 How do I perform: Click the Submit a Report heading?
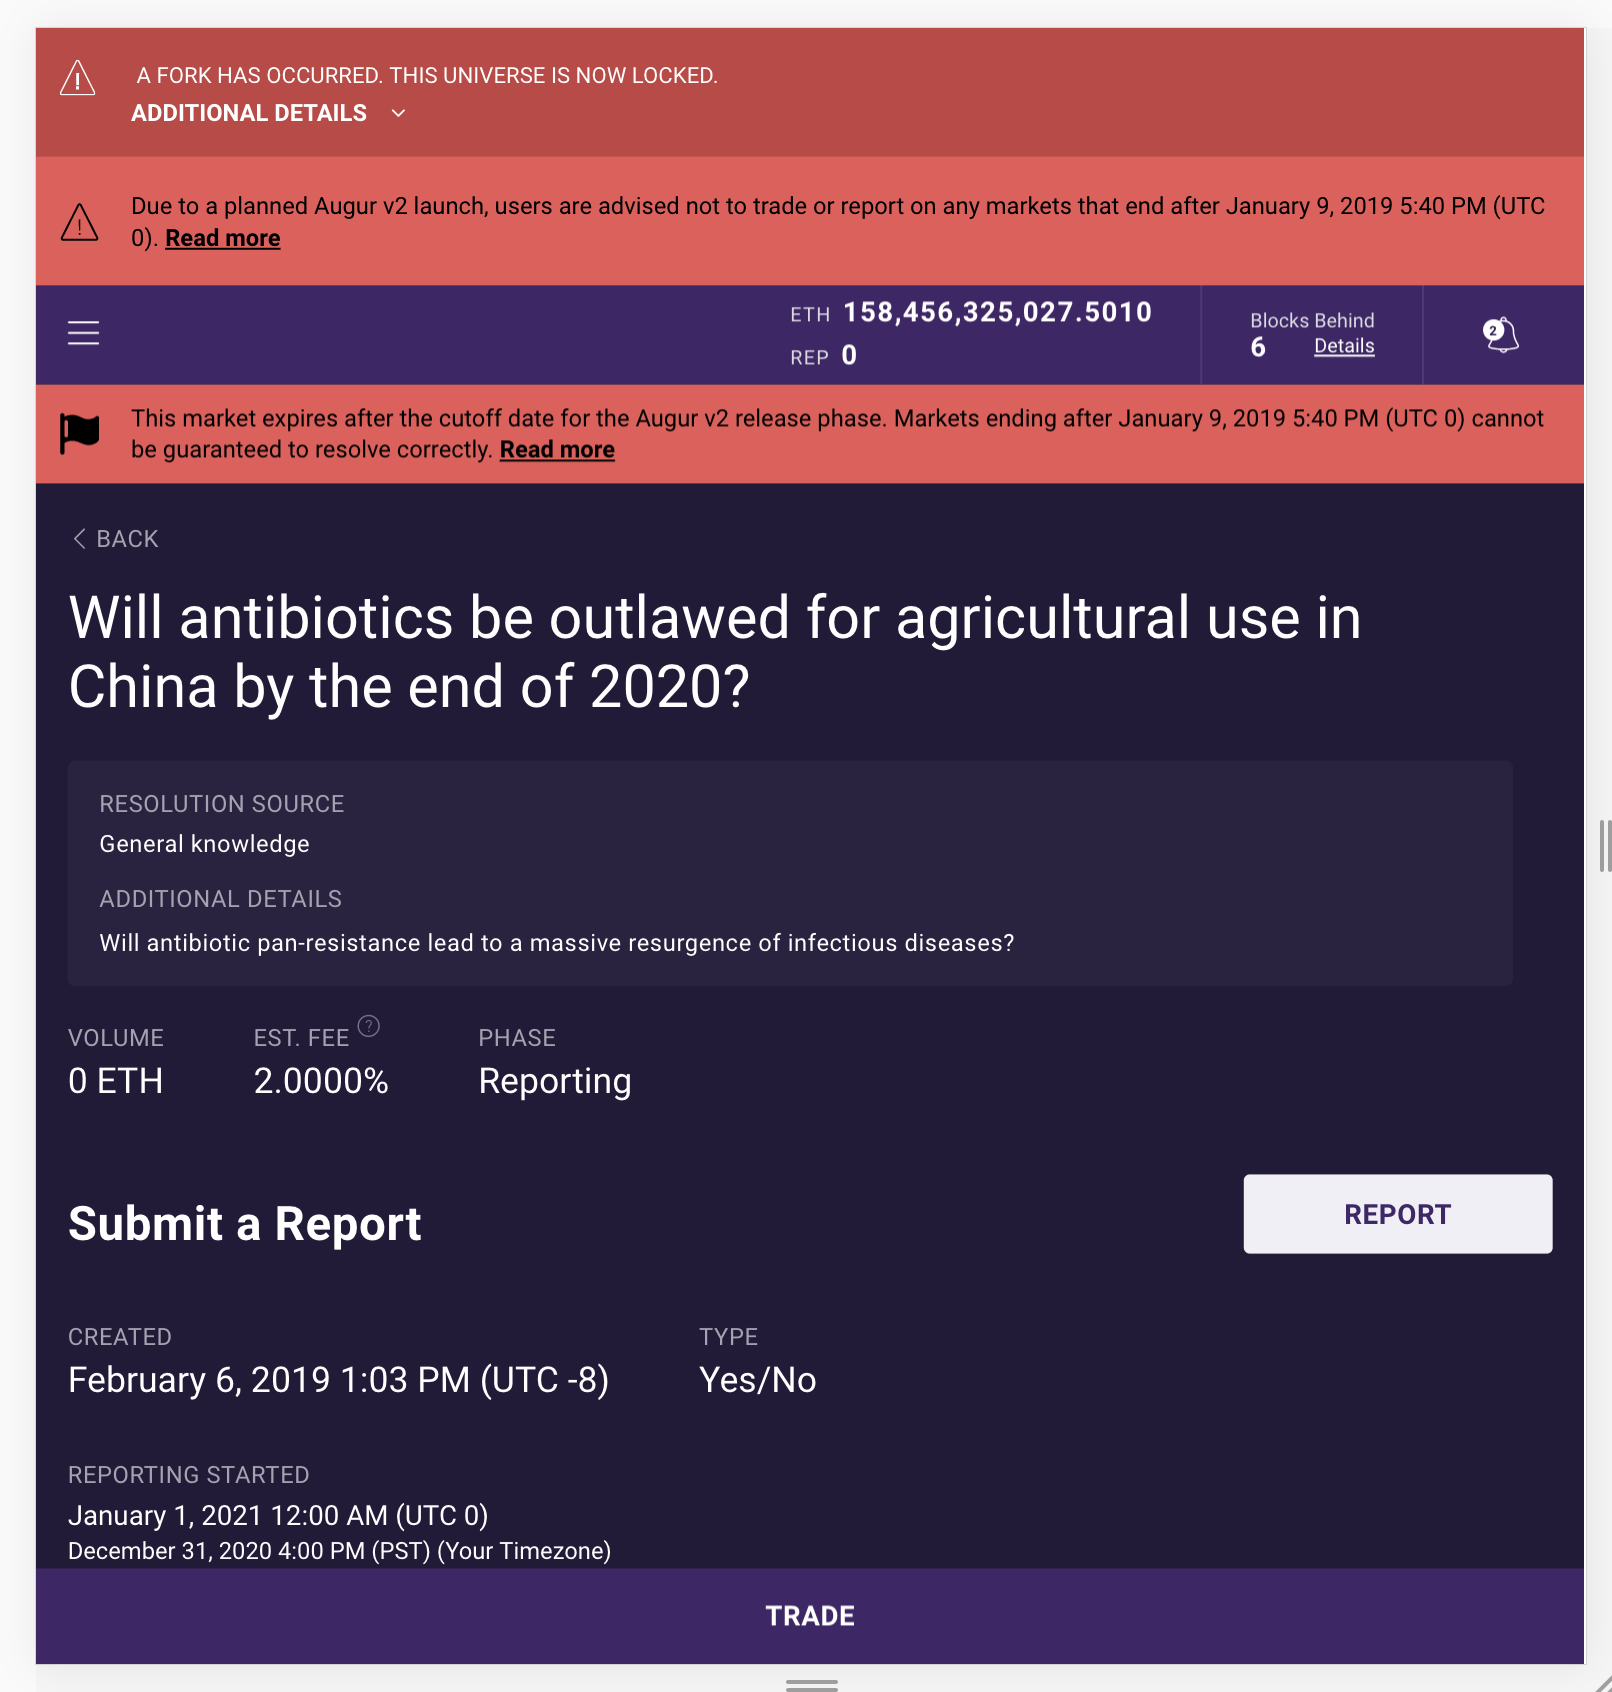coord(245,1224)
